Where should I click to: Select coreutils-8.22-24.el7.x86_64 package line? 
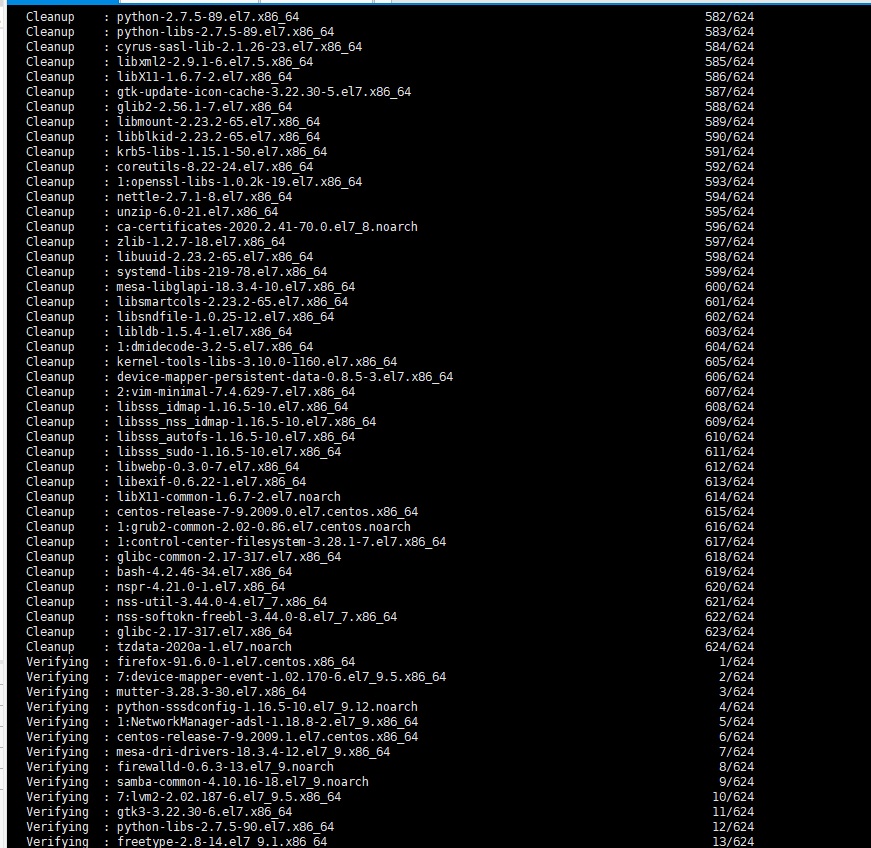pyautogui.click(x=214, y=167)
